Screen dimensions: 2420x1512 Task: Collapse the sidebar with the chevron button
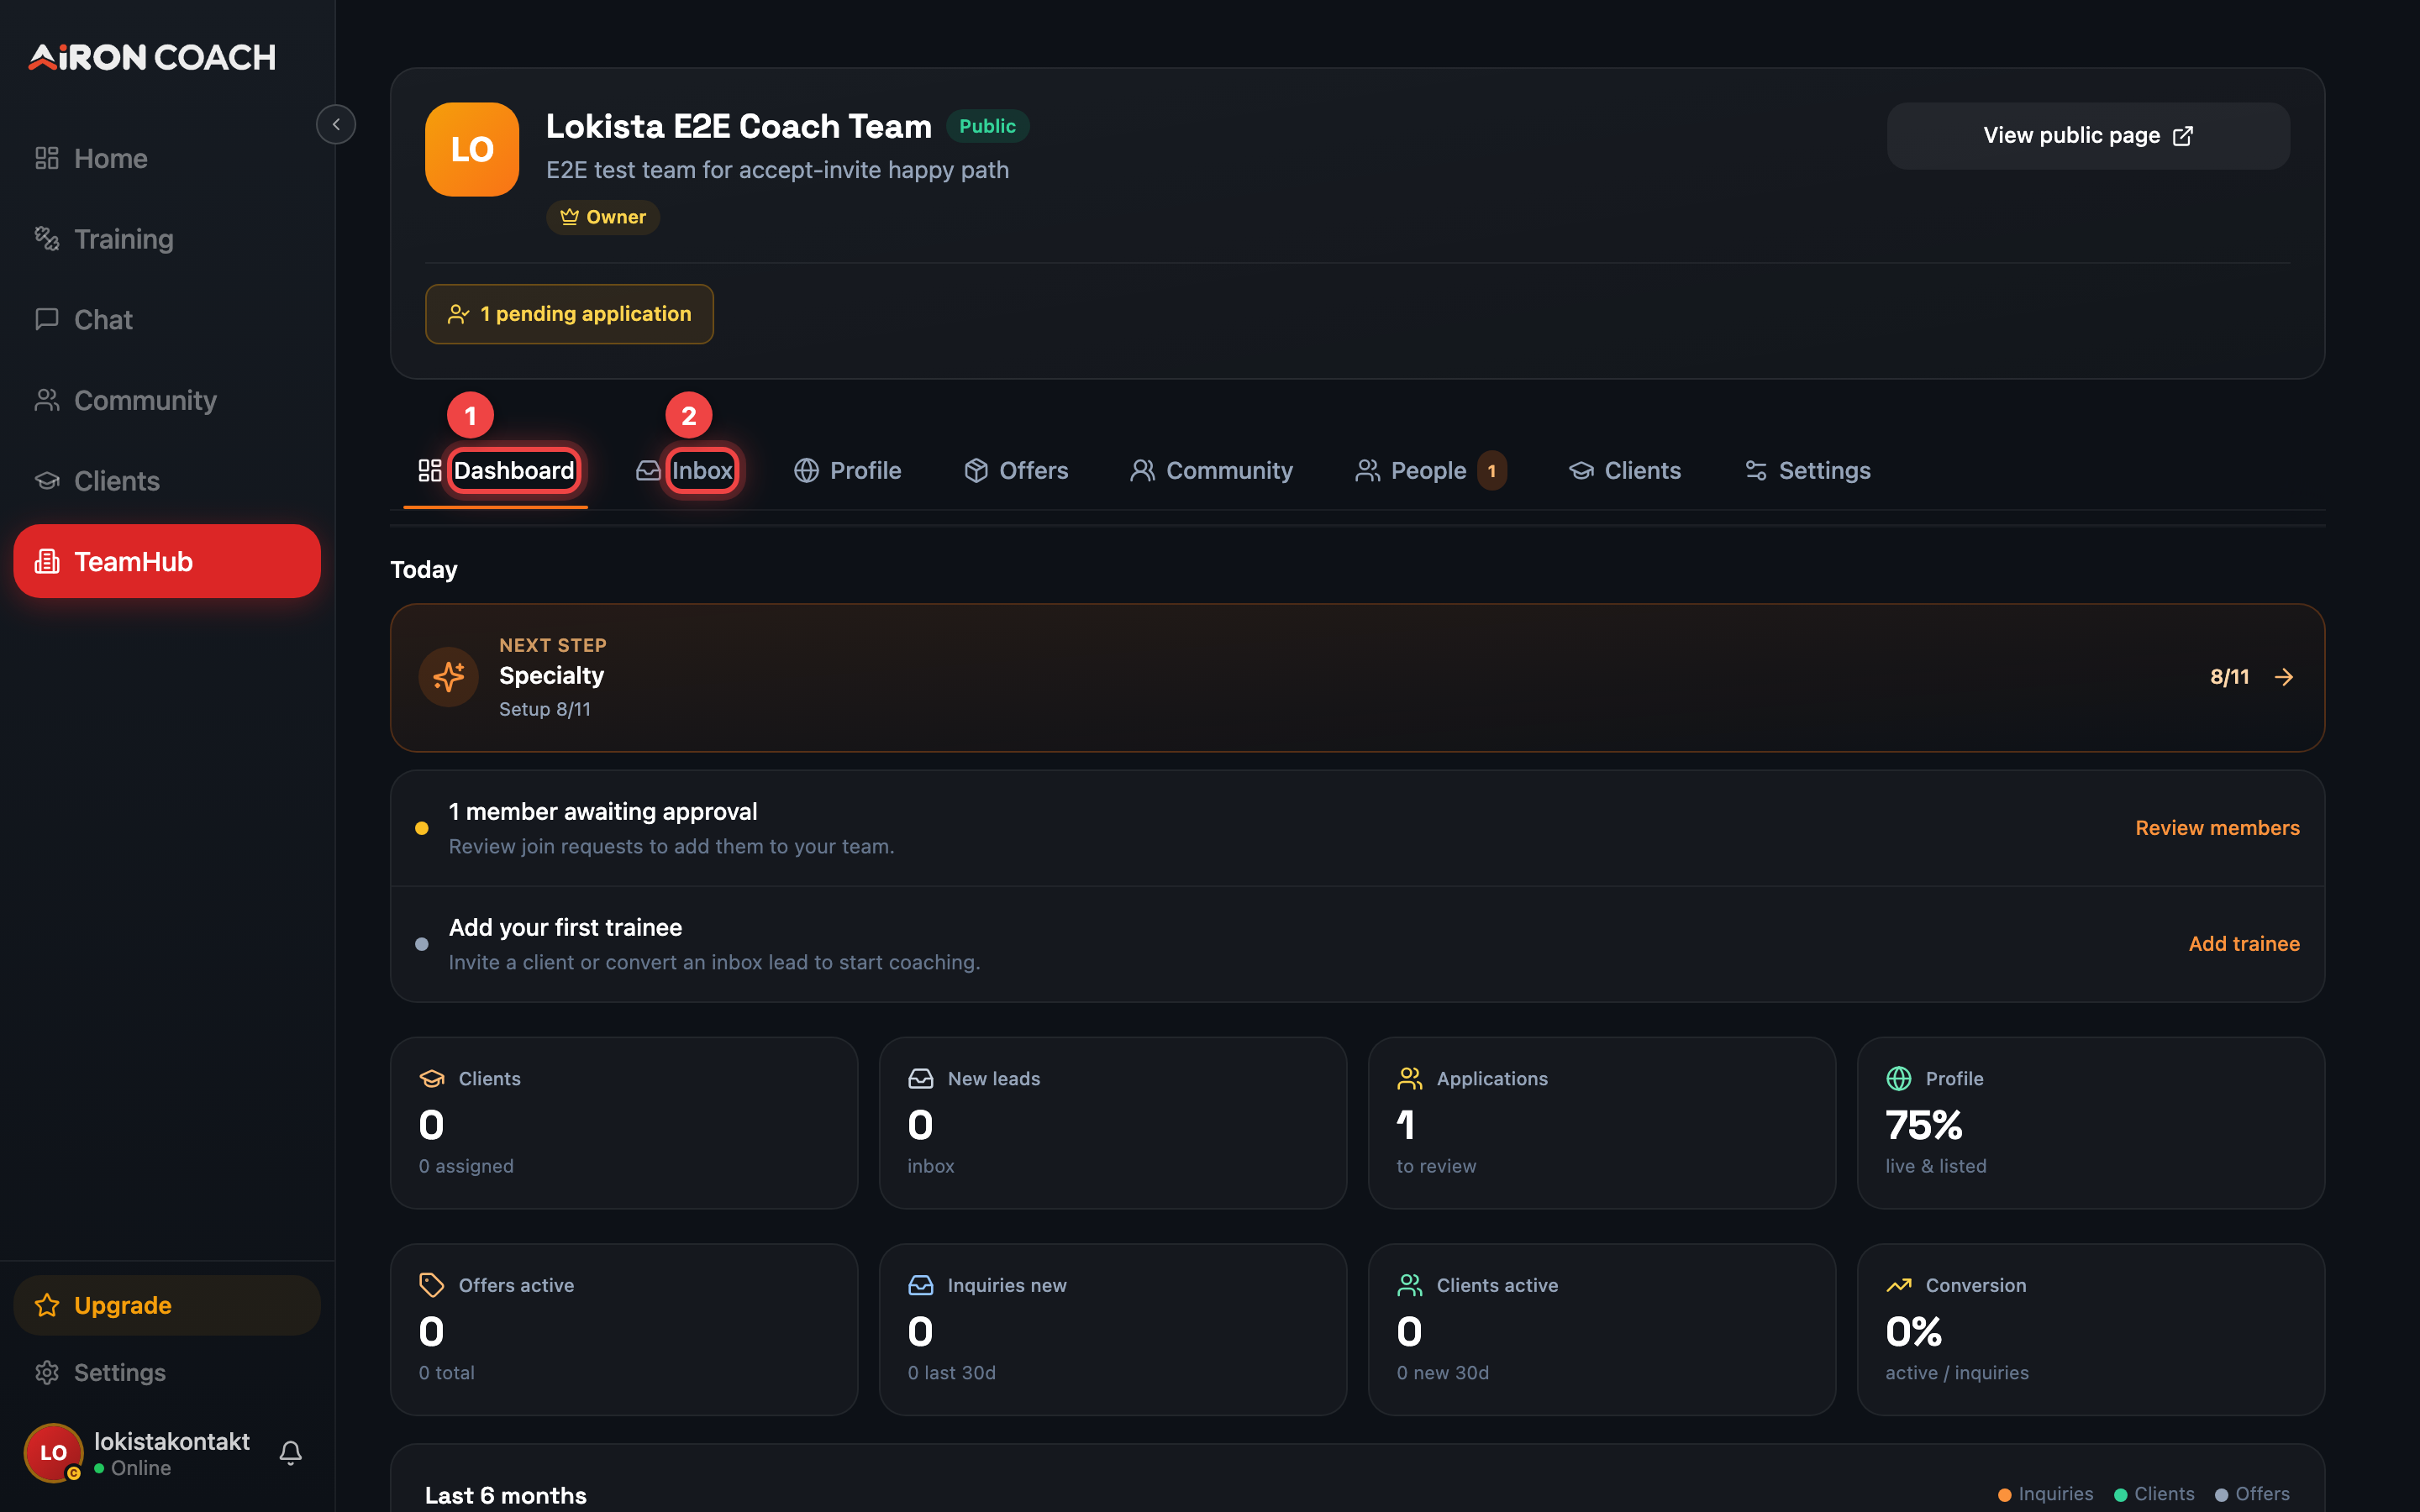click(x=336, y=124)
